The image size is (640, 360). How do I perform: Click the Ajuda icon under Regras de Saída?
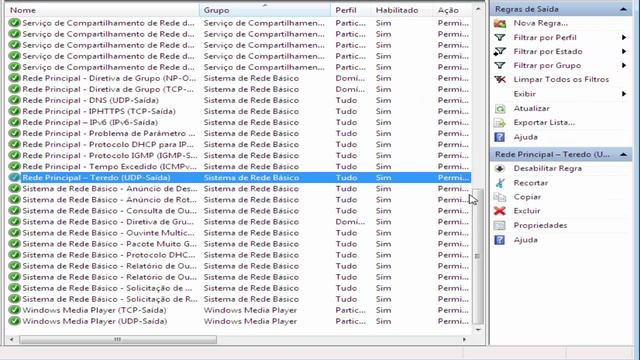coord(500,137)
